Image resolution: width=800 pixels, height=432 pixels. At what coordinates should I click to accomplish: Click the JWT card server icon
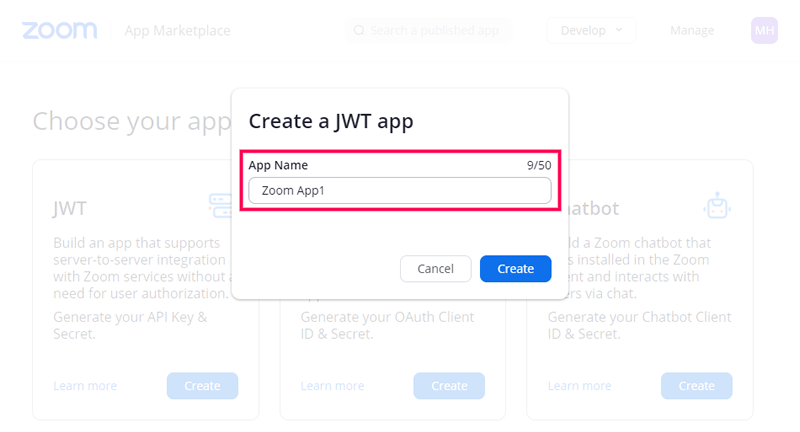(220, 206)
